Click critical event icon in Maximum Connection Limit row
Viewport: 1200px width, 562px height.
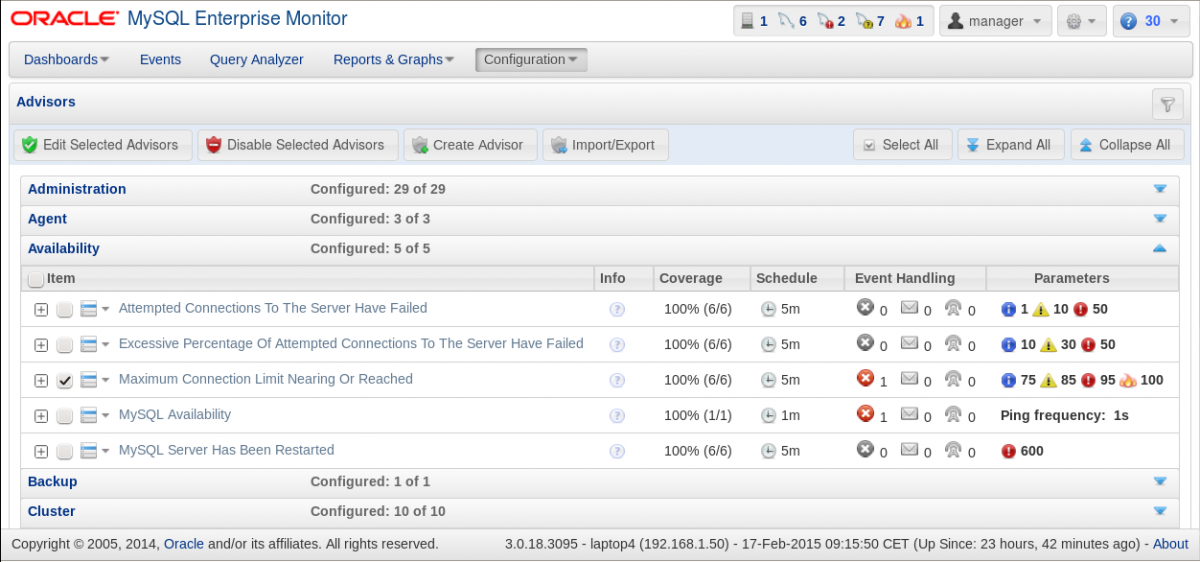[x=865, y=379]
